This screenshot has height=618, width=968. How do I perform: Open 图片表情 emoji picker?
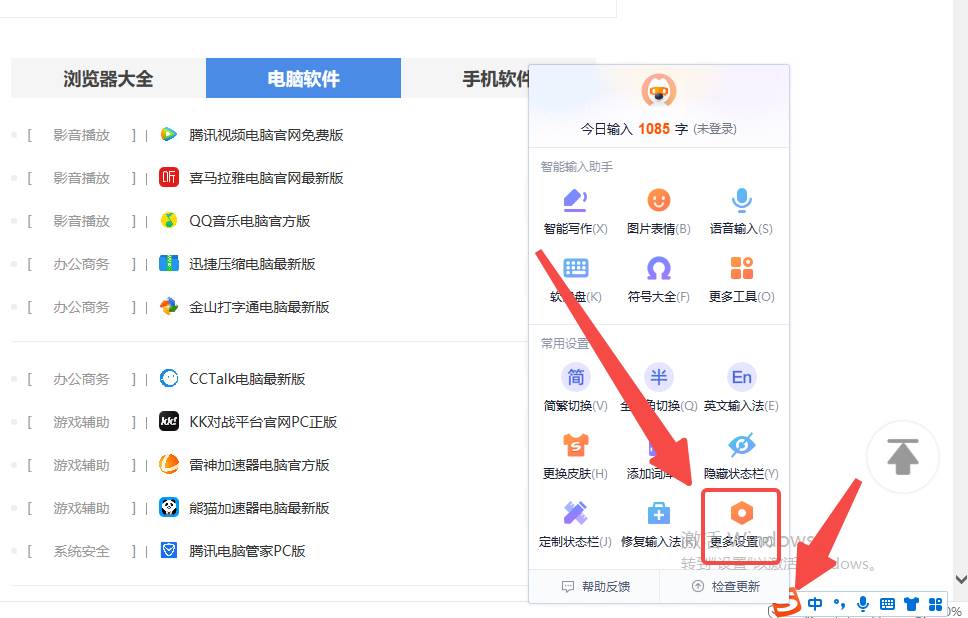click(x=658, y=212)
